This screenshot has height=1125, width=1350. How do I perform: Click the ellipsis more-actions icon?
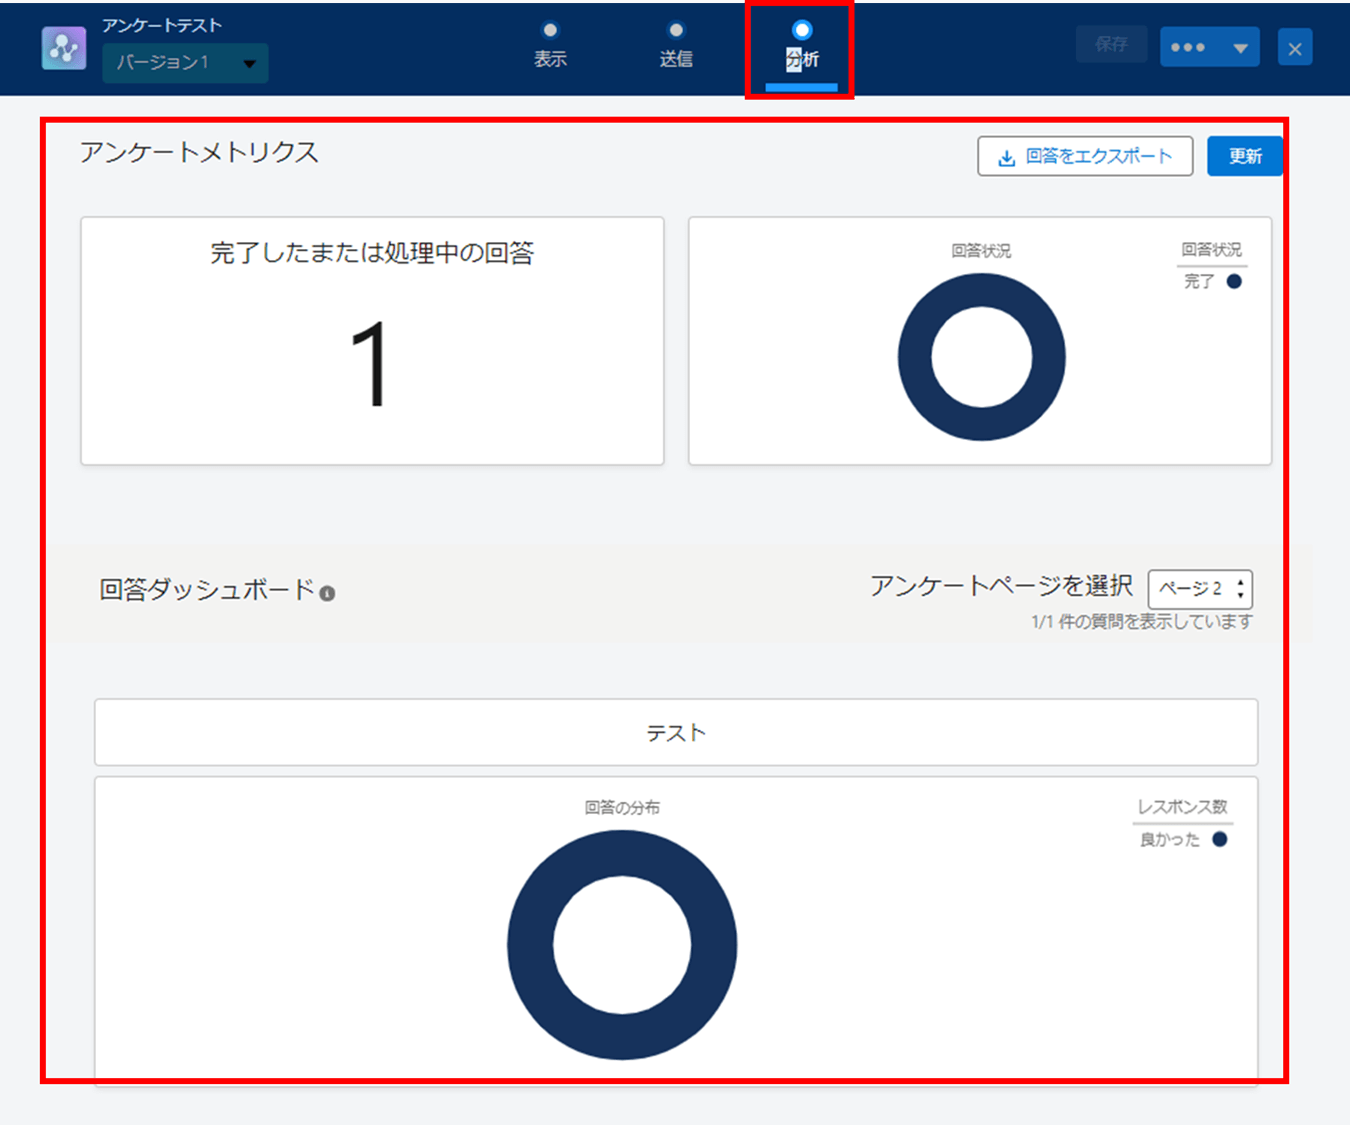(x=1190, y=46)
